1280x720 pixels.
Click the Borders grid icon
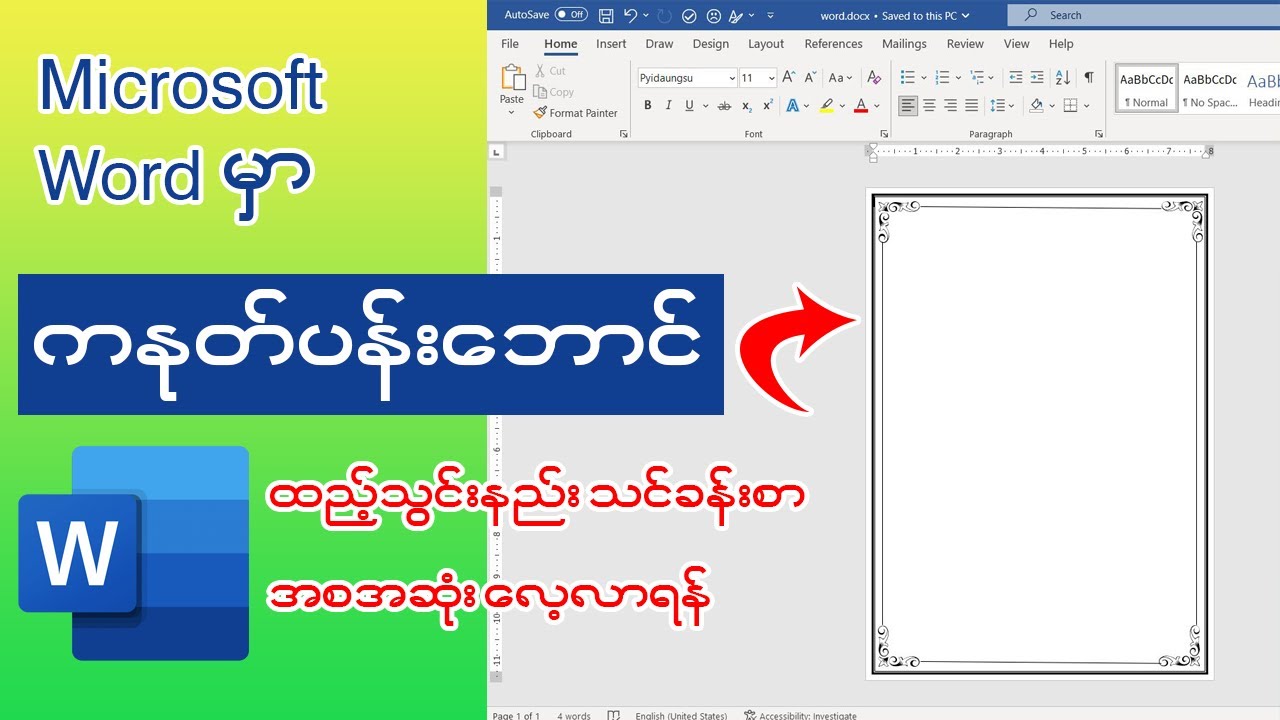[1070, 105]
